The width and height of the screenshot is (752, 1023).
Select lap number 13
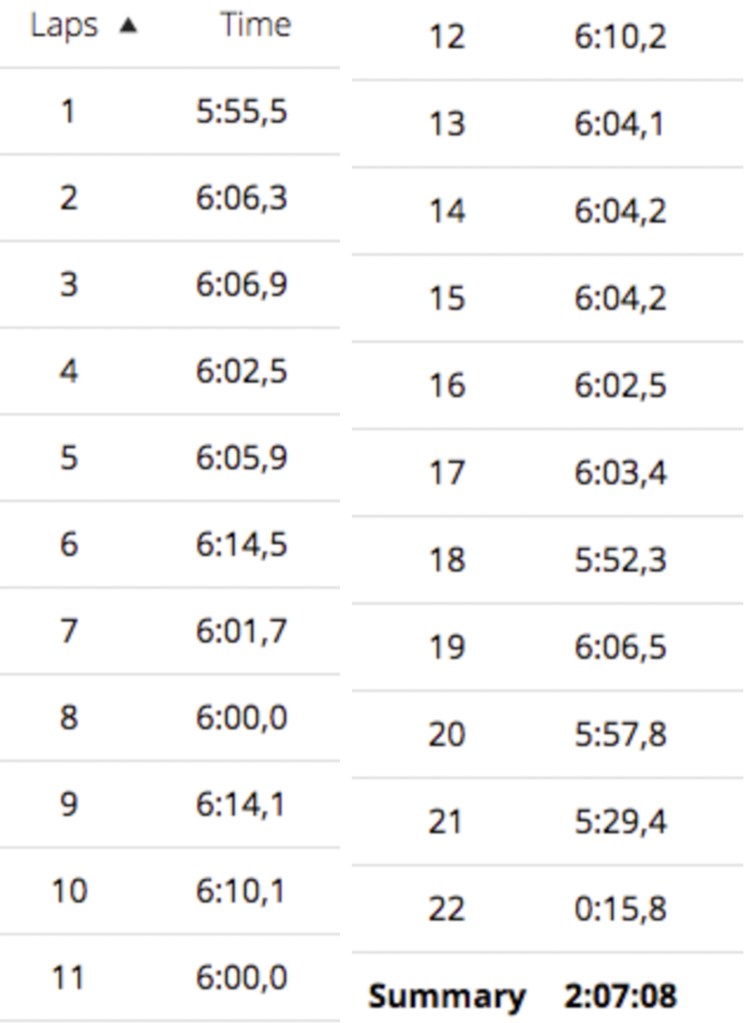[447, 125]
